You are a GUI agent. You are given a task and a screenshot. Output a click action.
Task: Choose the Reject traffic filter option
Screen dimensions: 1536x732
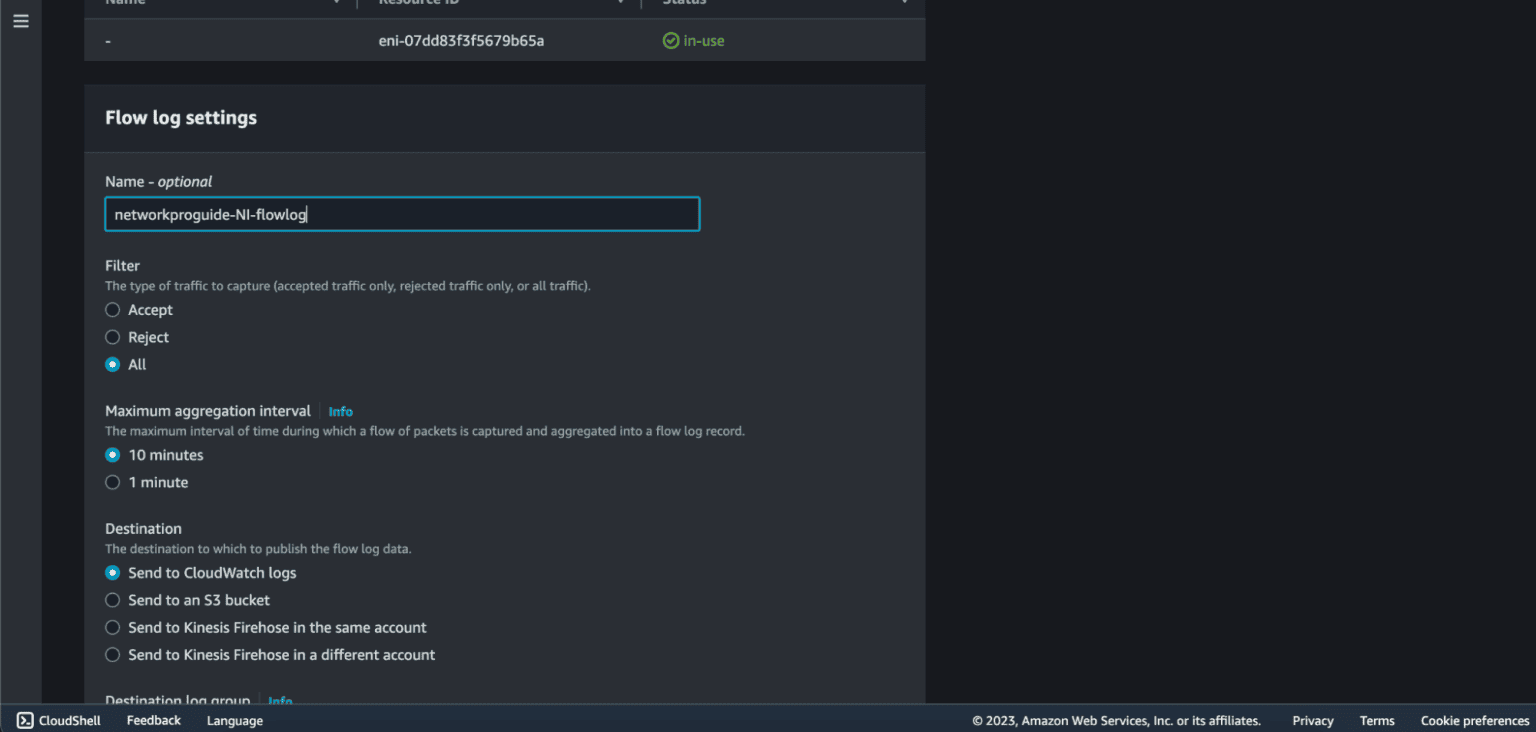click(x=113, y=338)
